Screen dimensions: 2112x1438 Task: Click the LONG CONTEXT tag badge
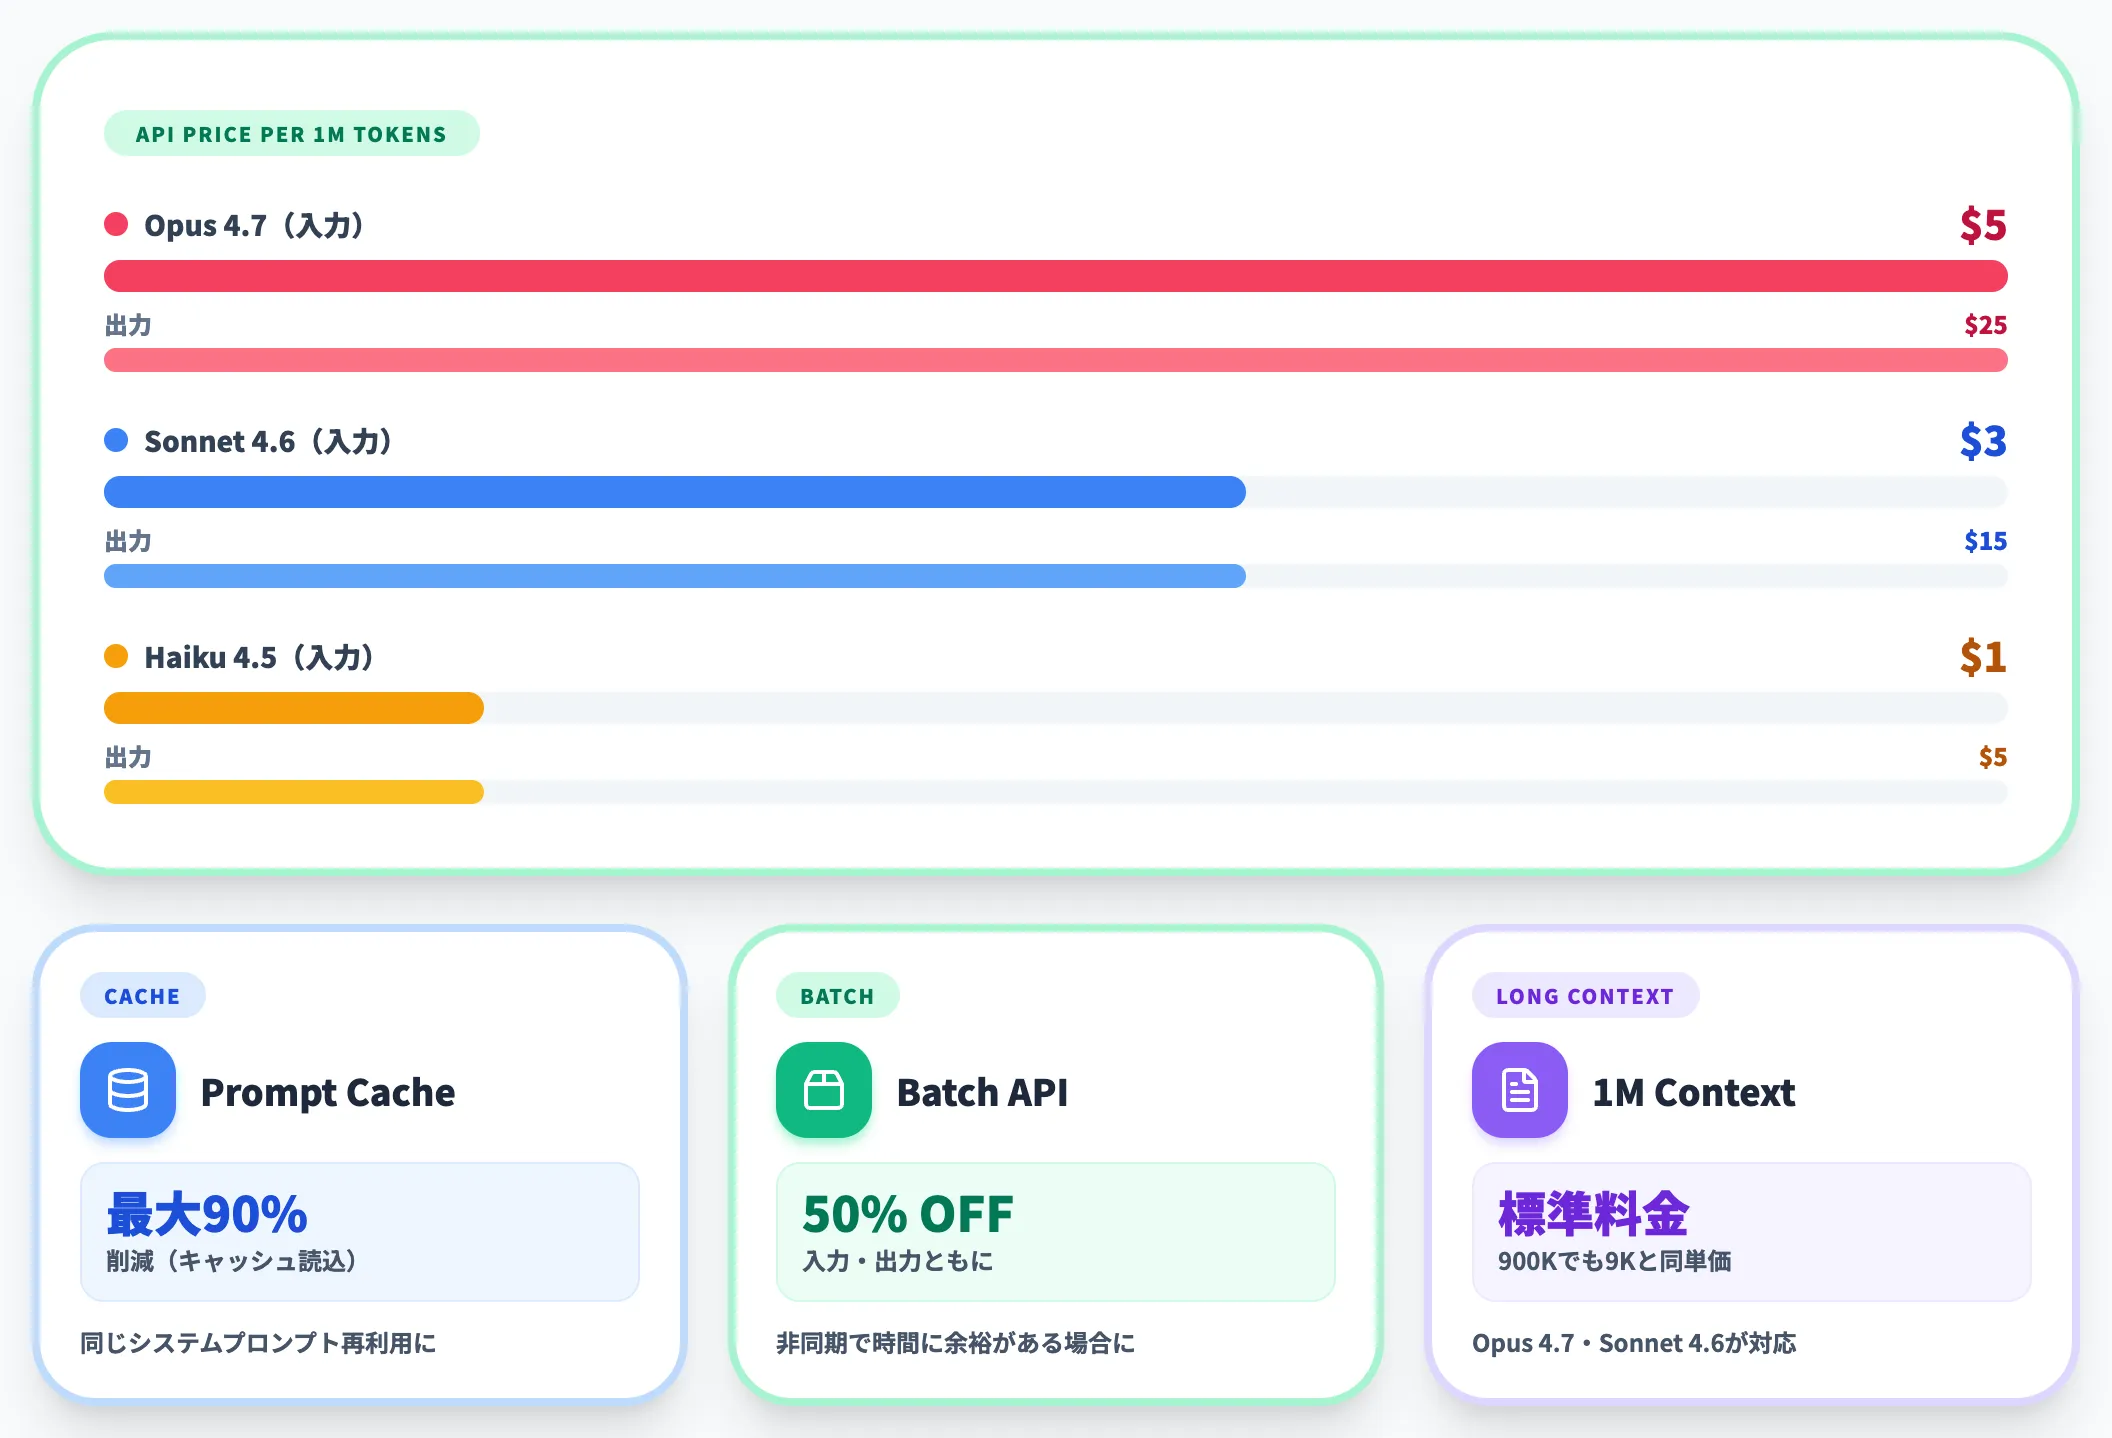(x=1585, y=996)
